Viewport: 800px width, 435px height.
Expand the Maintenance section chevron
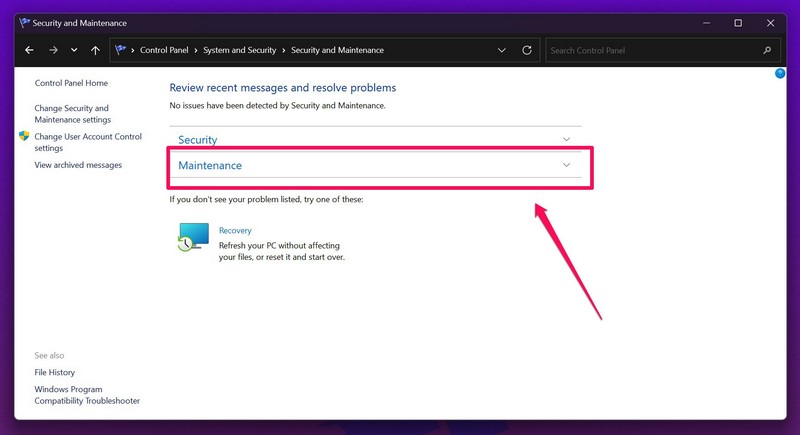point(566,165)
